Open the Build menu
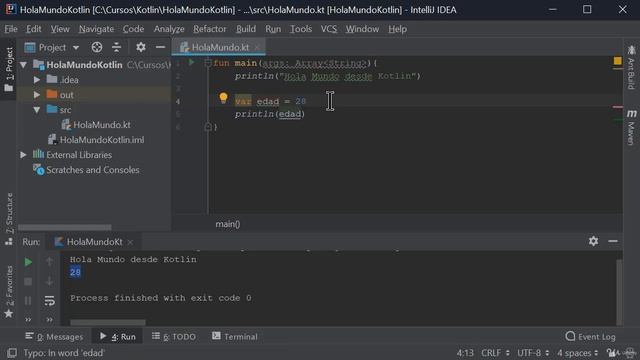Viewport: 640px width, 360px height. click(x=246, y=29)
